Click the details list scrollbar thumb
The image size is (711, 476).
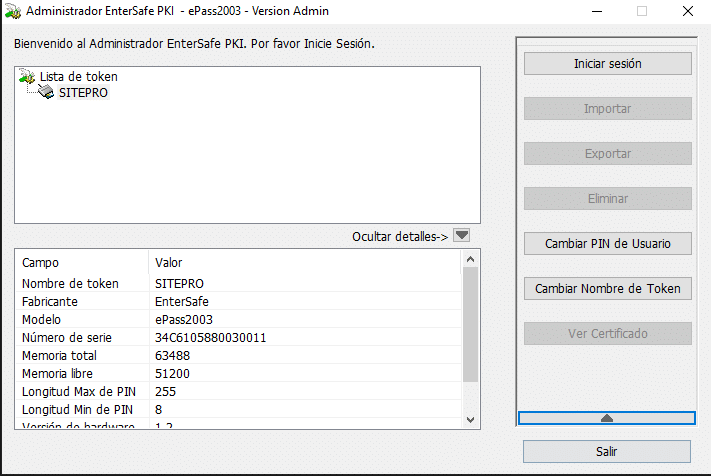tap(470, 325)
